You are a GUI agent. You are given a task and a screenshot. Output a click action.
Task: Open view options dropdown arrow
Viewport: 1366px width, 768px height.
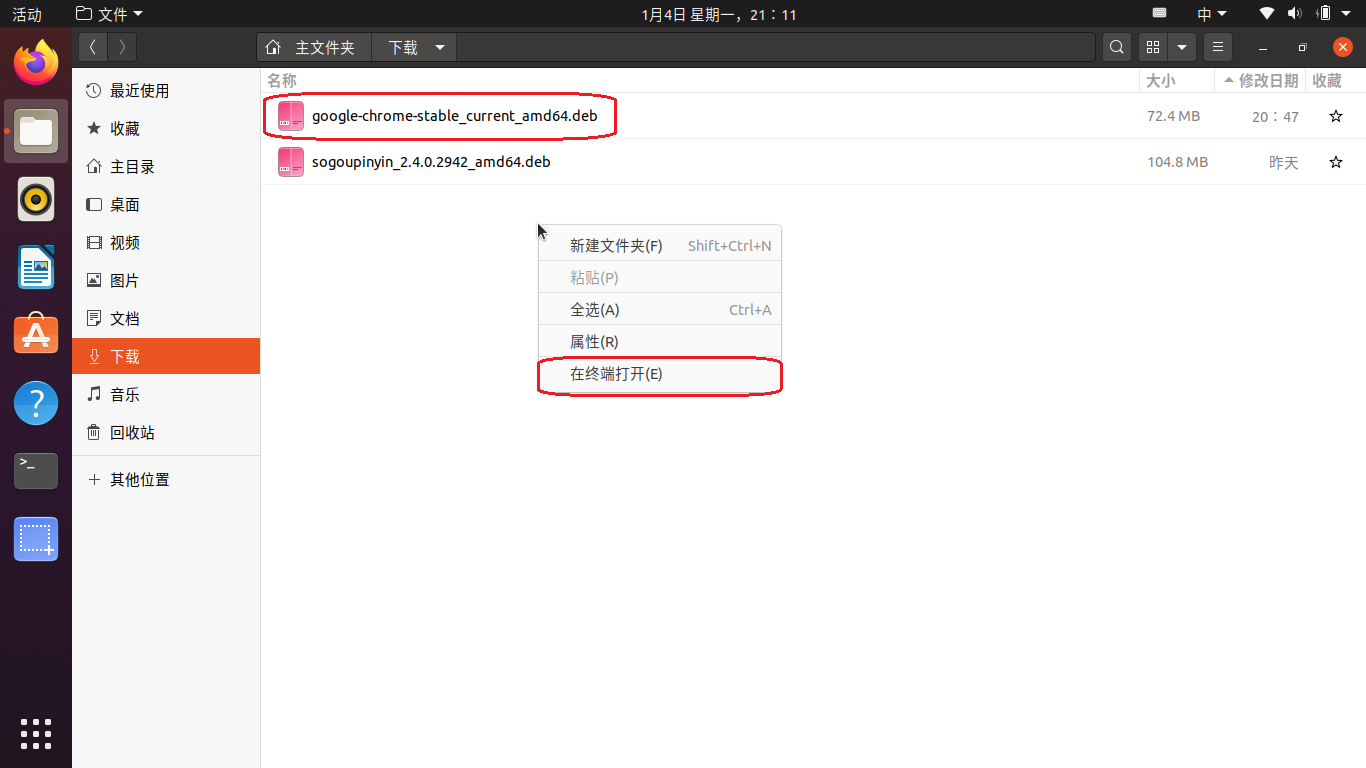point(1182,47)
